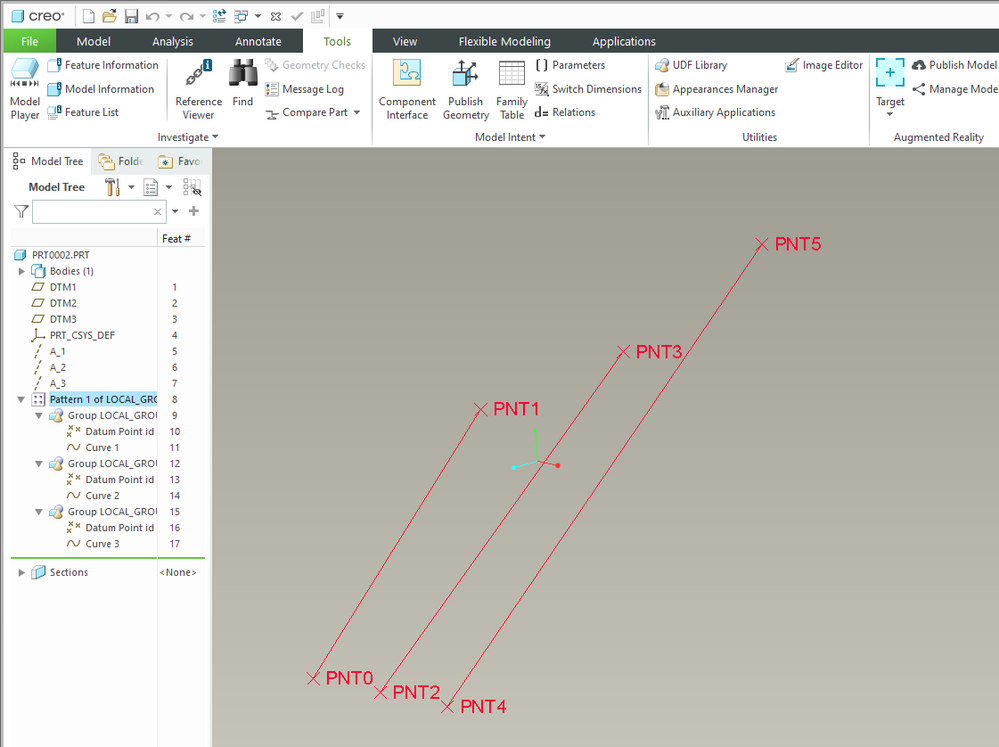
Task: Expand the Bodies (1) tree node
Action: tap(22, 271)
